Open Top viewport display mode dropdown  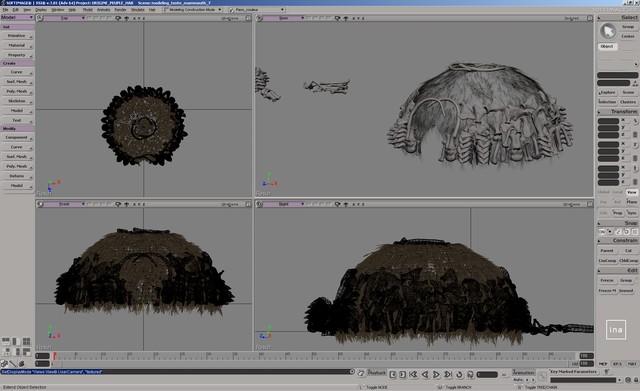tap(230, 18)
